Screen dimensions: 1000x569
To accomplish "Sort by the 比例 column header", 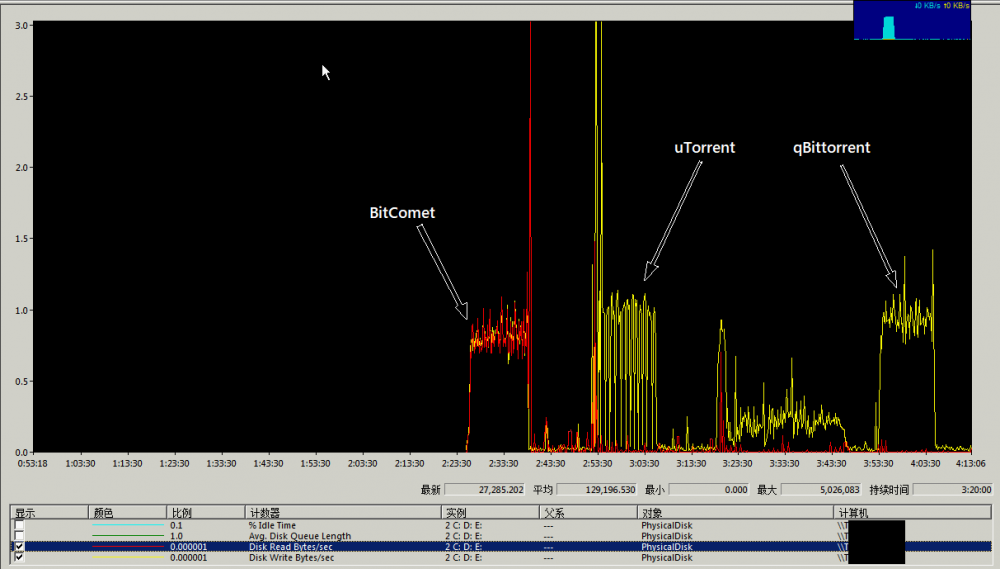I will click(x=206, y=512).
